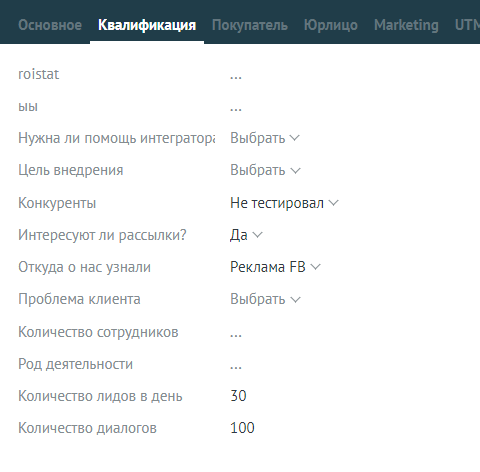Go to the Юрлицо tab
This screenshot has width=480, height=472.
click(x=331, y=26)
